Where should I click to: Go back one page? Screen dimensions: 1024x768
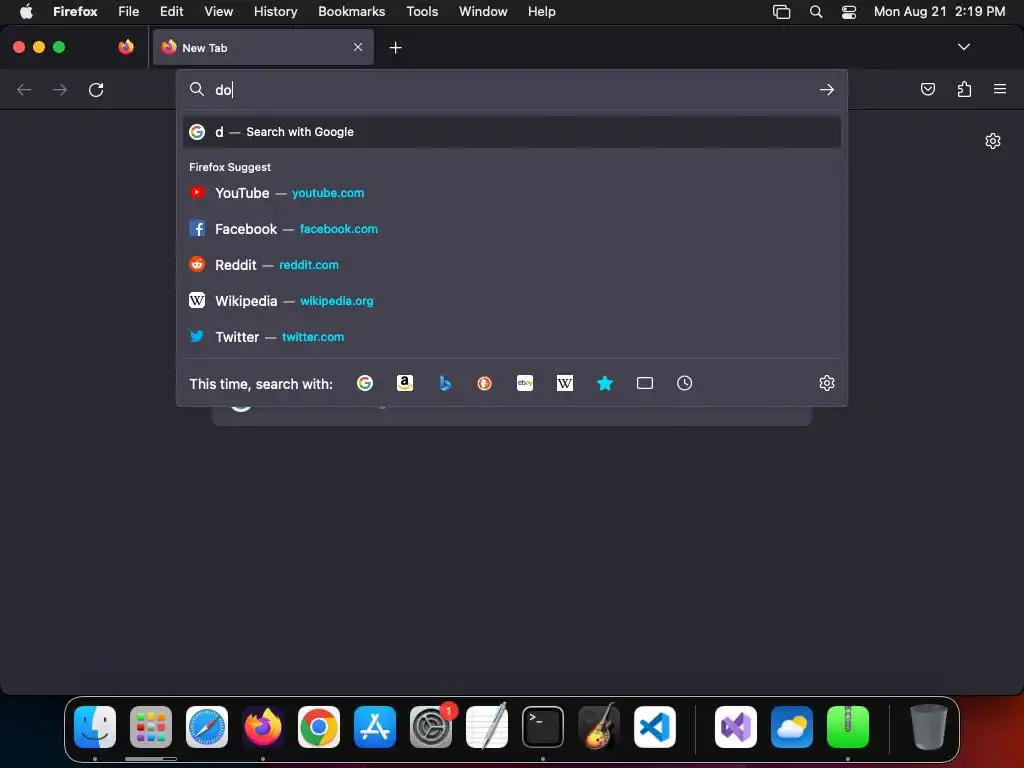pos(24,89)
